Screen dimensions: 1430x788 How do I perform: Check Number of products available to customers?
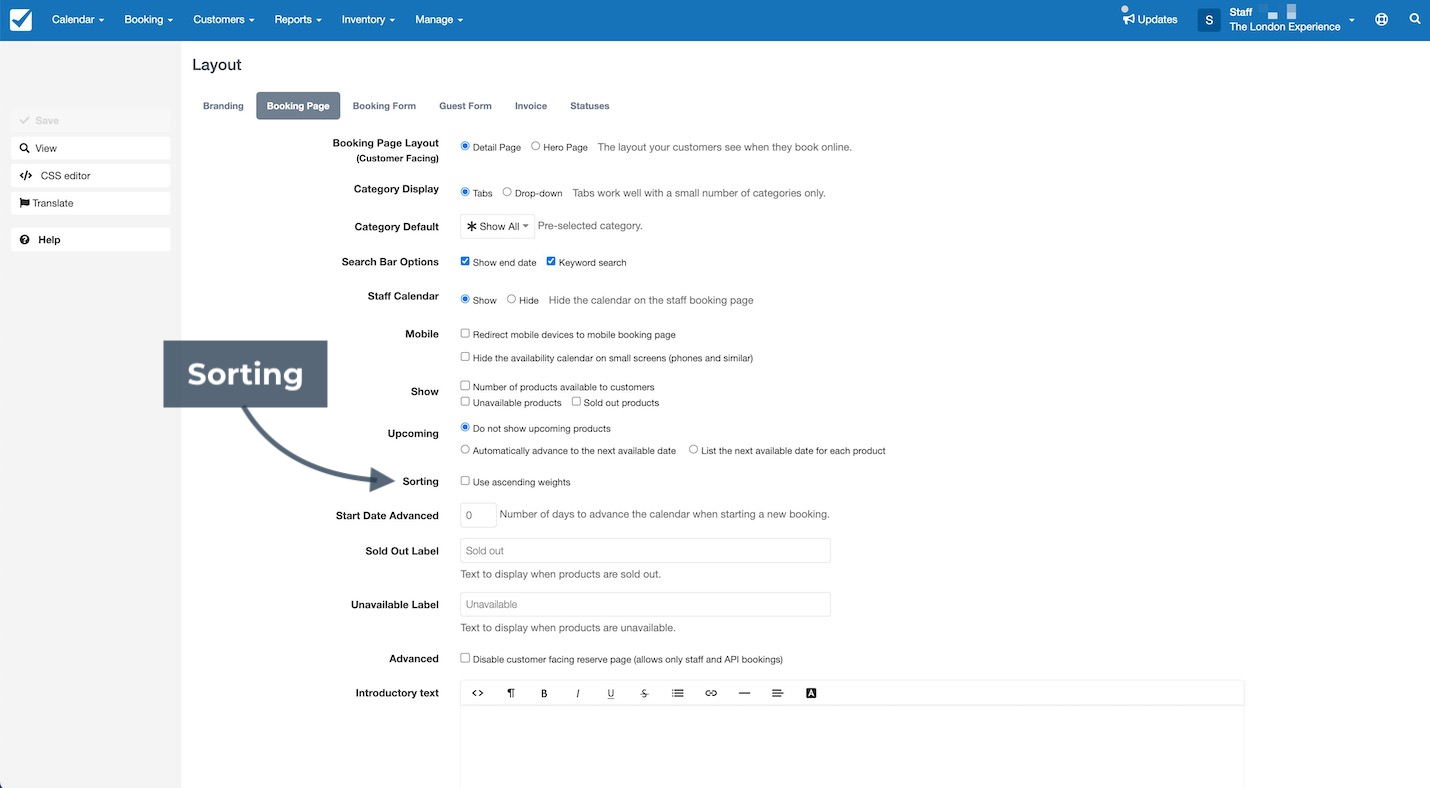tap(465, 385)
